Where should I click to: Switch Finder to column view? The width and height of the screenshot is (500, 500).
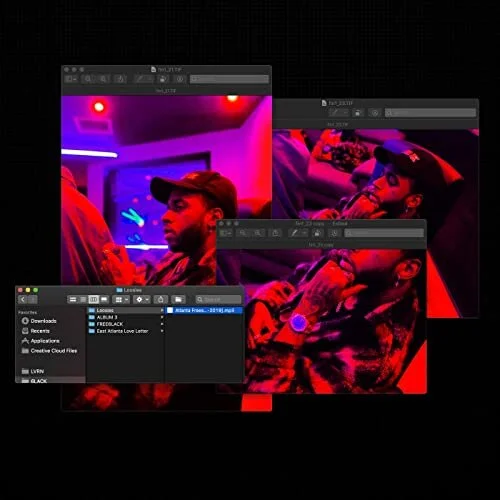coord(94,299)
